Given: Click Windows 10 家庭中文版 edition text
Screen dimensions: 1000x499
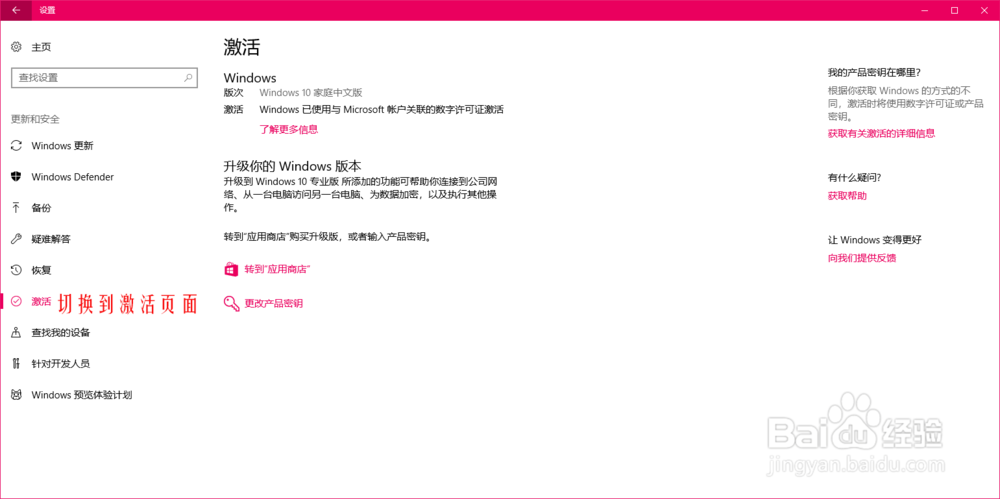Looking at the screenshot, I should 311,93.
